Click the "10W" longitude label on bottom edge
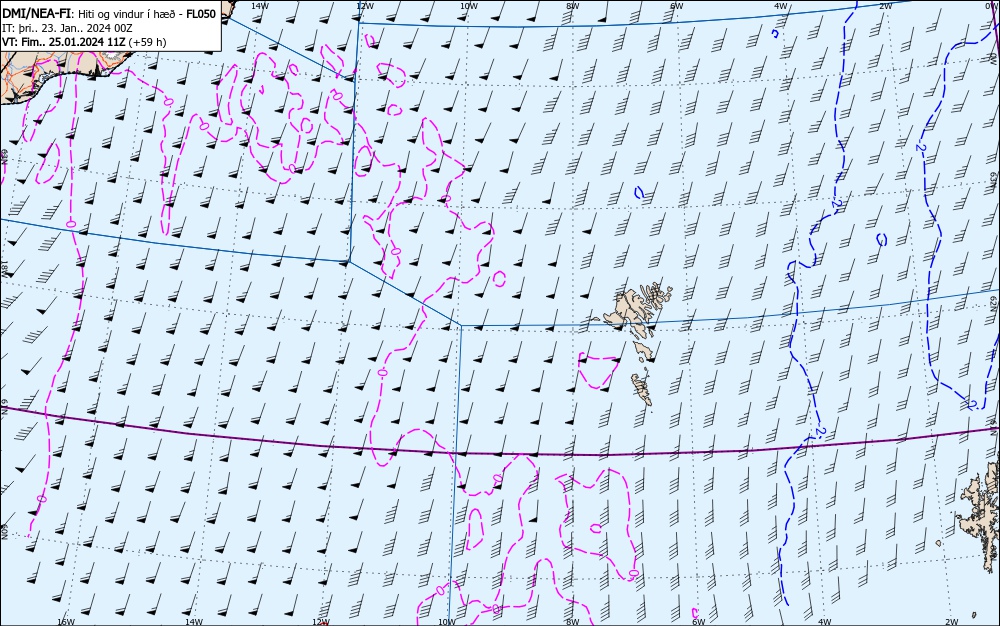The height and width of the screenshot is (626, 1000). click(x=447, y=622)
